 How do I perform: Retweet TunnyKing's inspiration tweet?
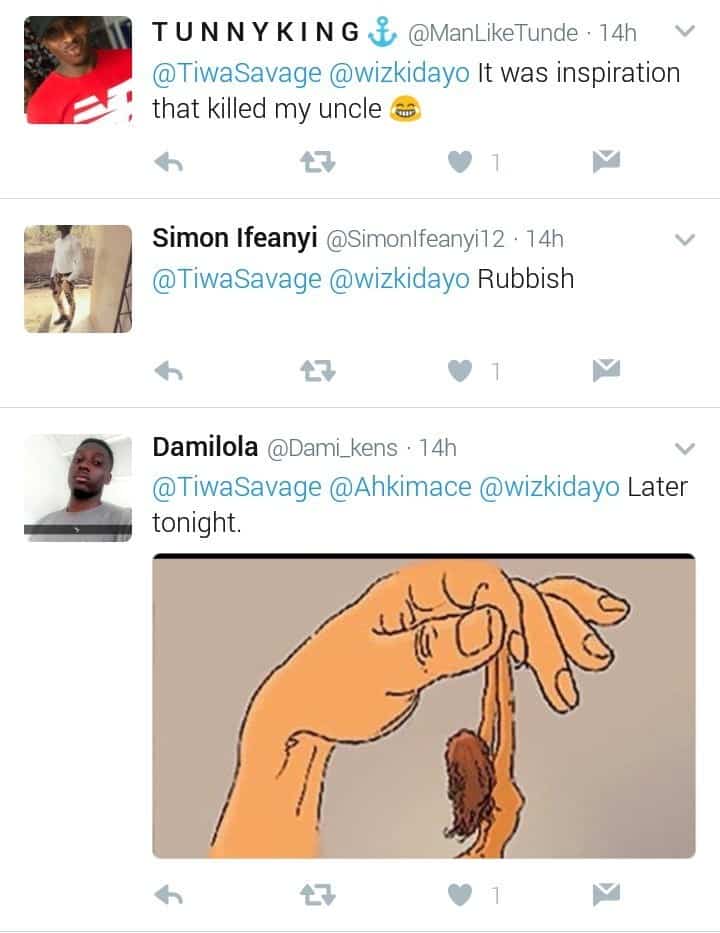[x=318, y=162]
